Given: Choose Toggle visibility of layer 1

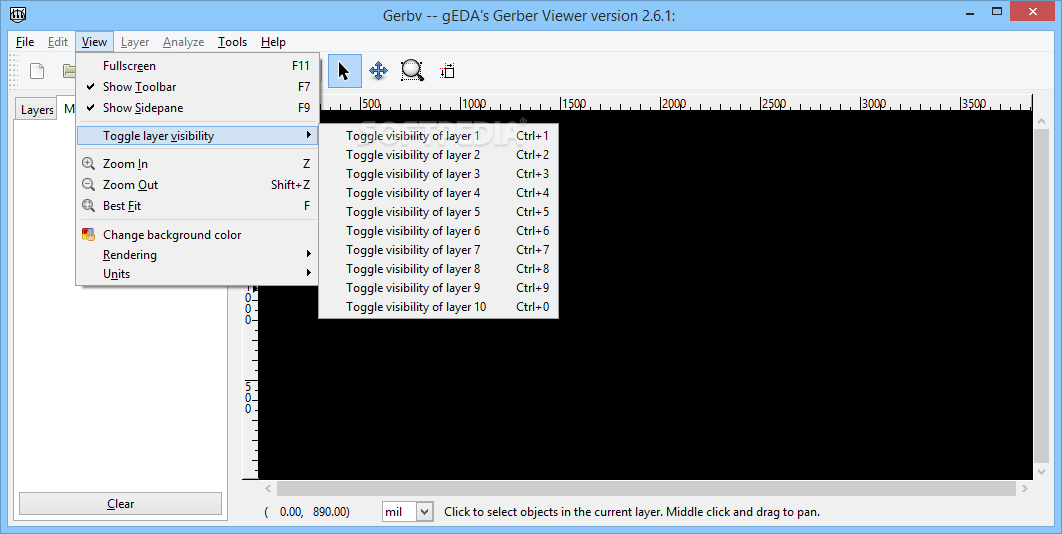Looking at the screenshot, I should click(439, 136).
